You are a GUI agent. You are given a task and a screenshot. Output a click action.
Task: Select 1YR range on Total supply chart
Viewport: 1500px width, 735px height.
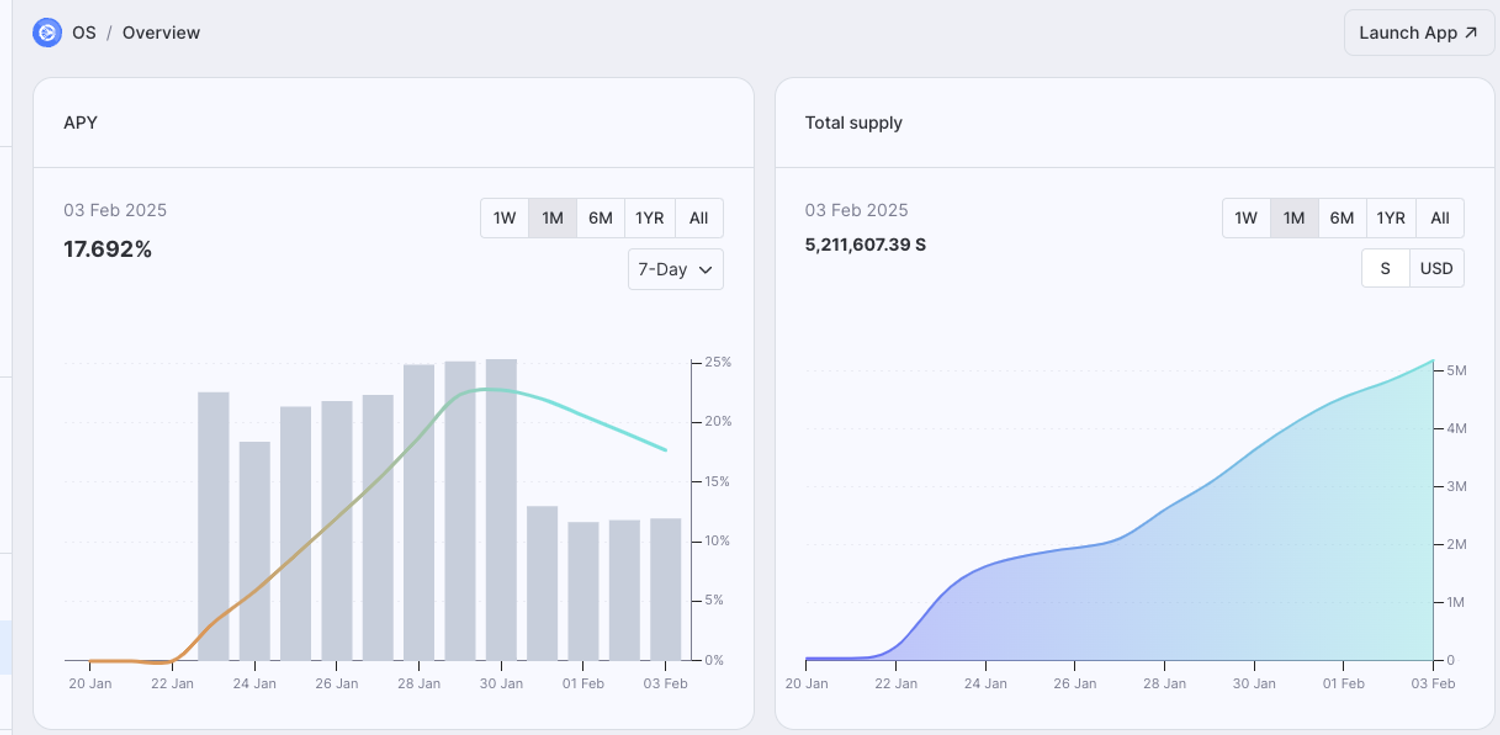1391,218
